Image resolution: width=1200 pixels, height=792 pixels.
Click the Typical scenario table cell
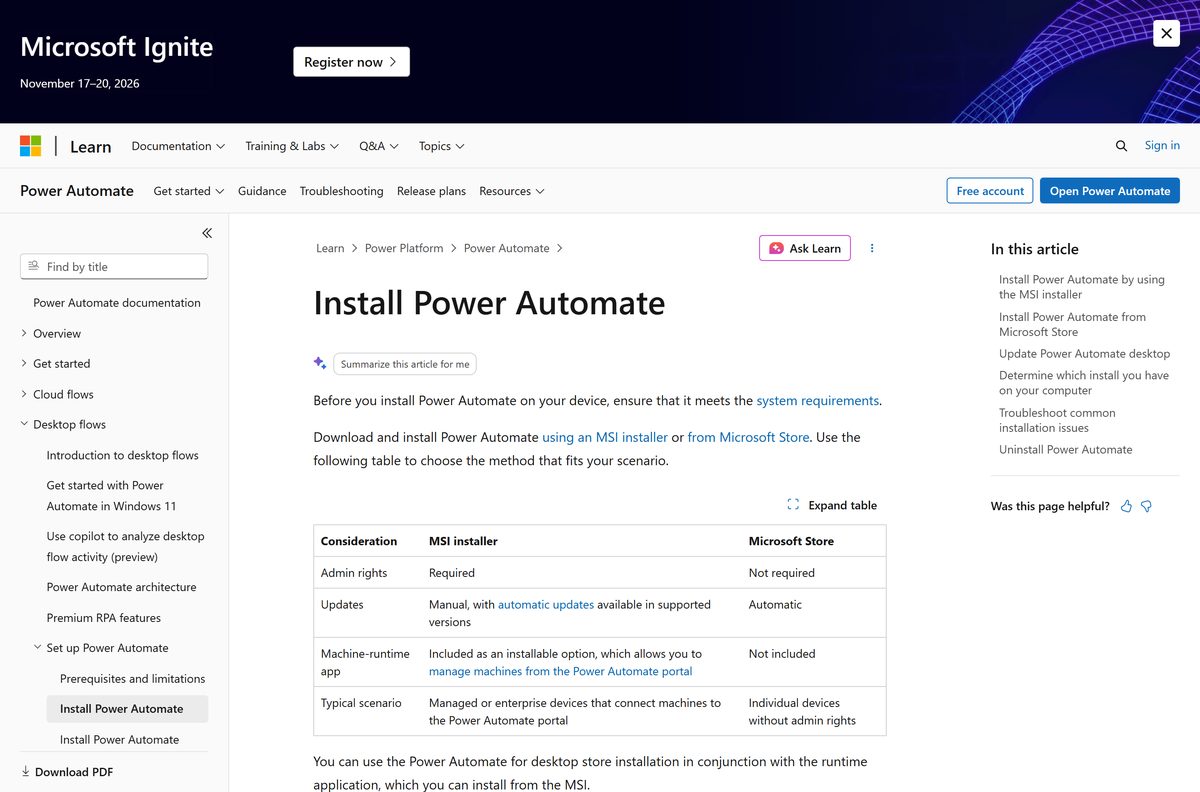368,711
